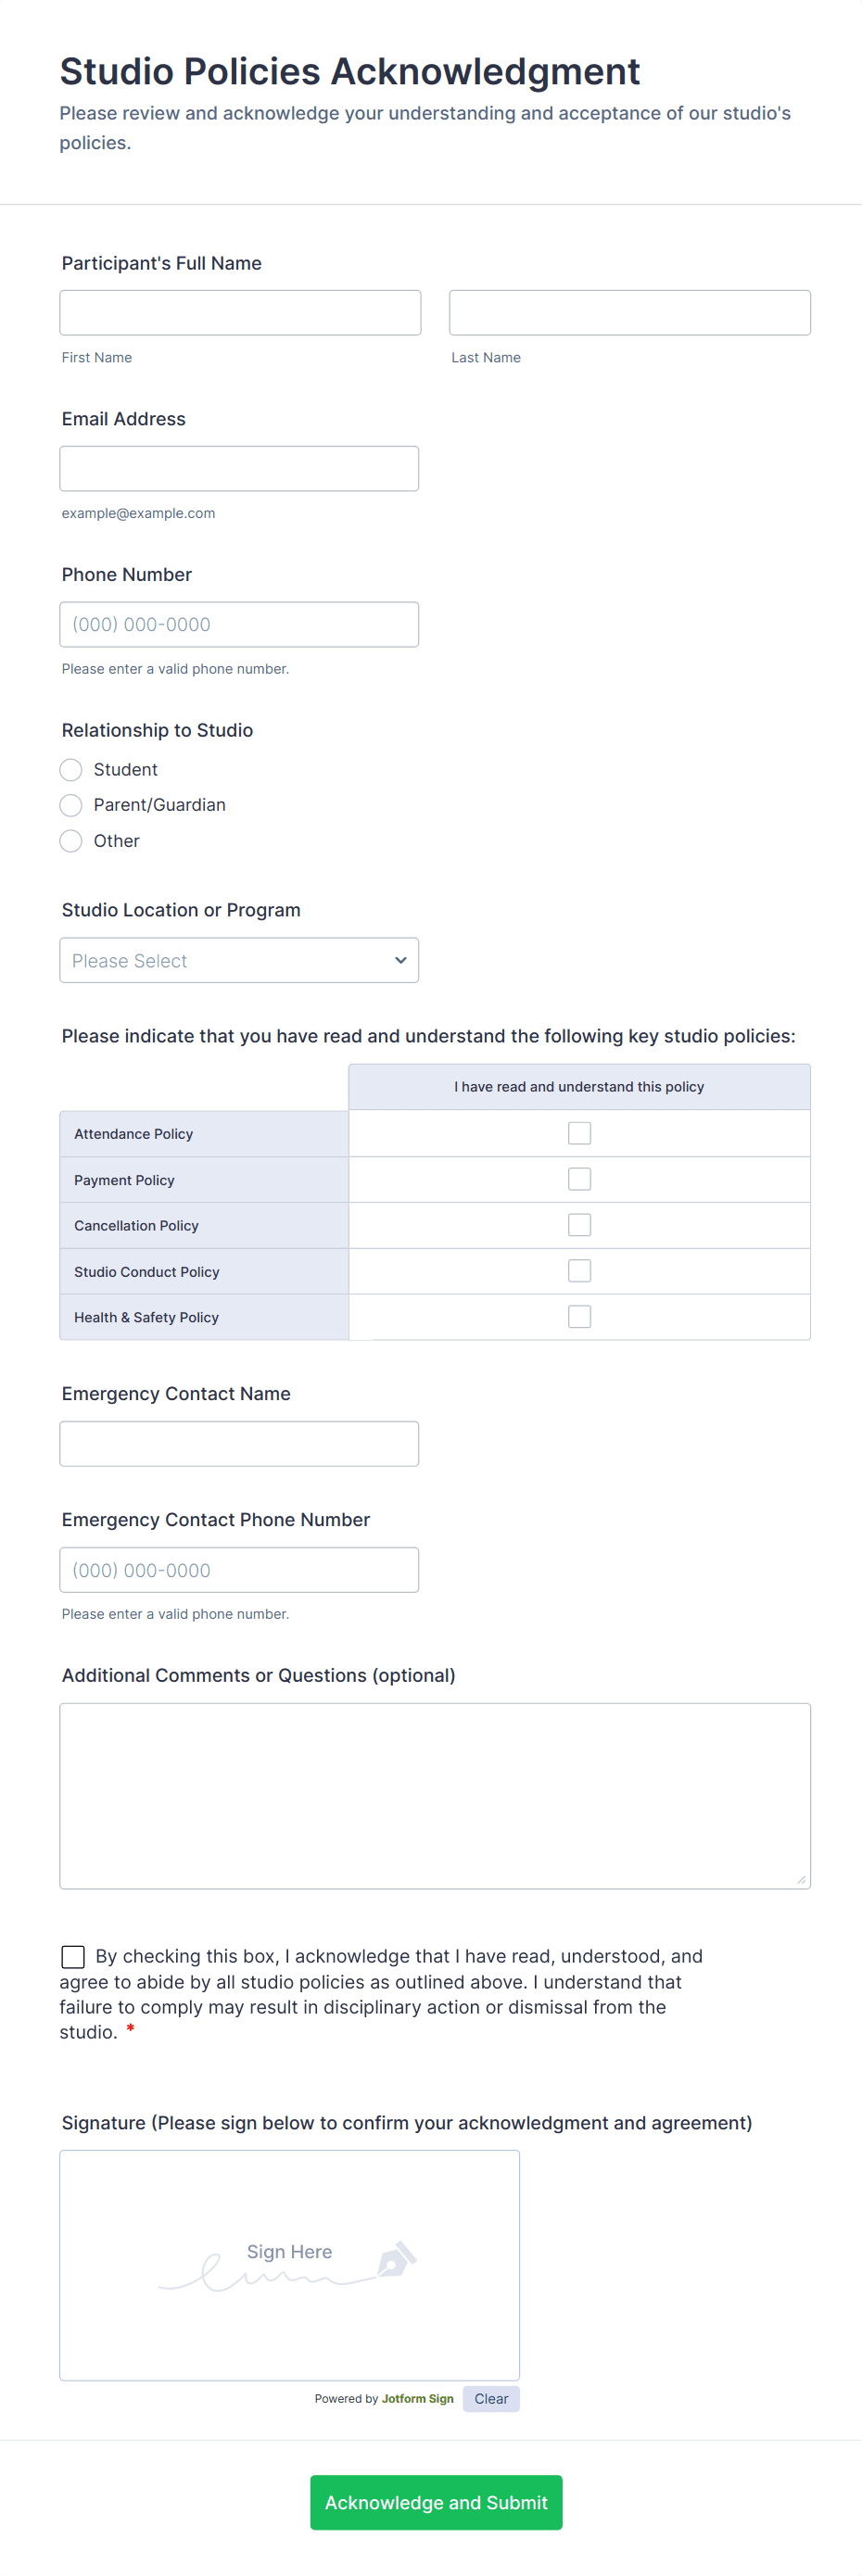Image resolution: width=862 pixels, height=2576 pixels.
Task: Select the Parent/Guardian radio option
Action: pyautogui.click(x=71, y=805)
